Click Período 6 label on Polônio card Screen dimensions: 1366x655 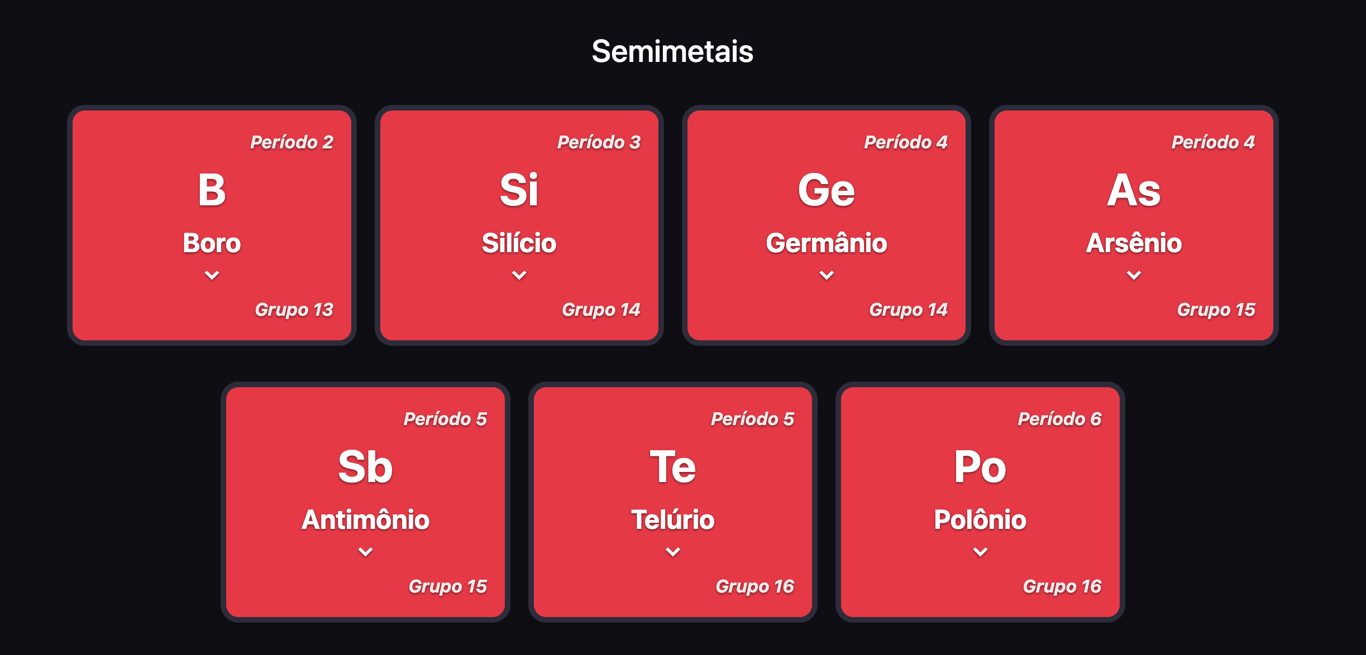[1059, 418]
